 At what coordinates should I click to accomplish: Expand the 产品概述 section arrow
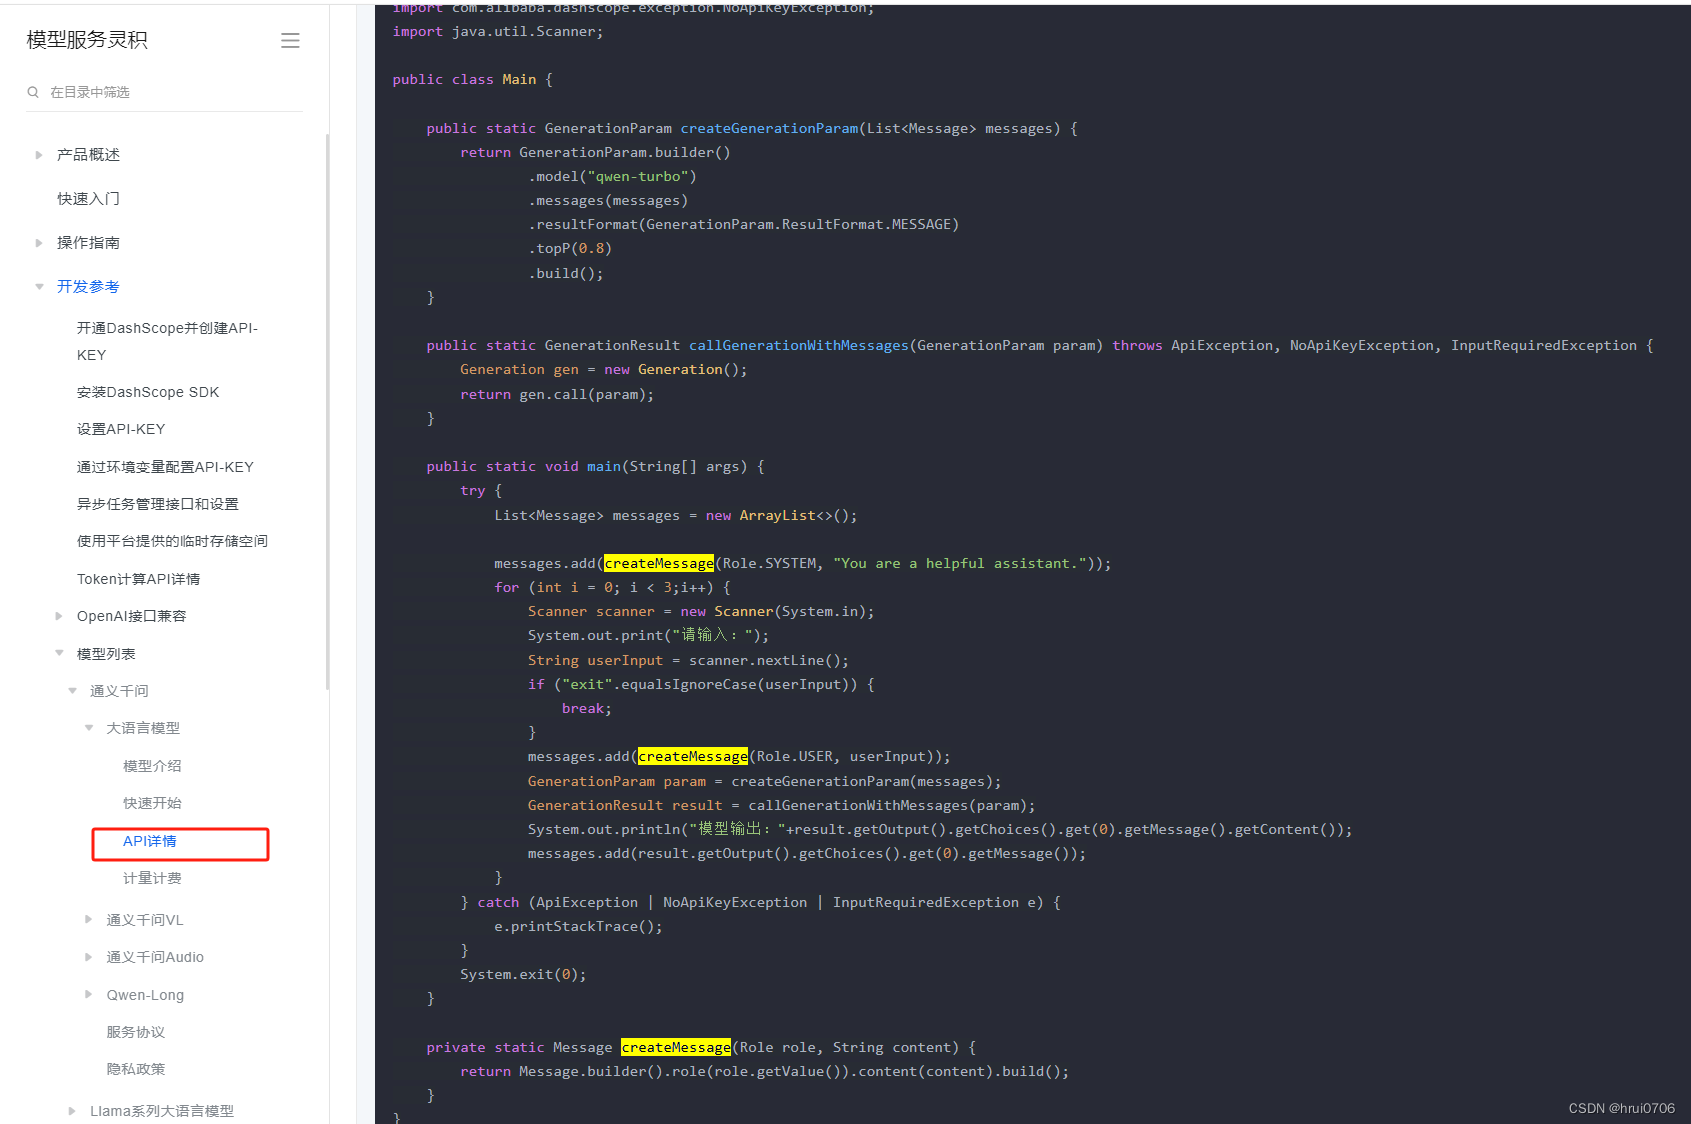point(39,155)
